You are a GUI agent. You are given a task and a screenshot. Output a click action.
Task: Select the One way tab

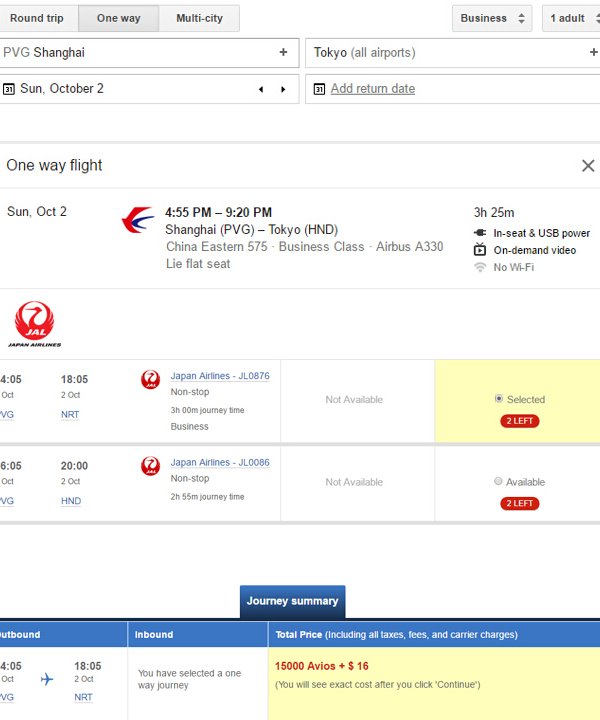click(118, 18)
